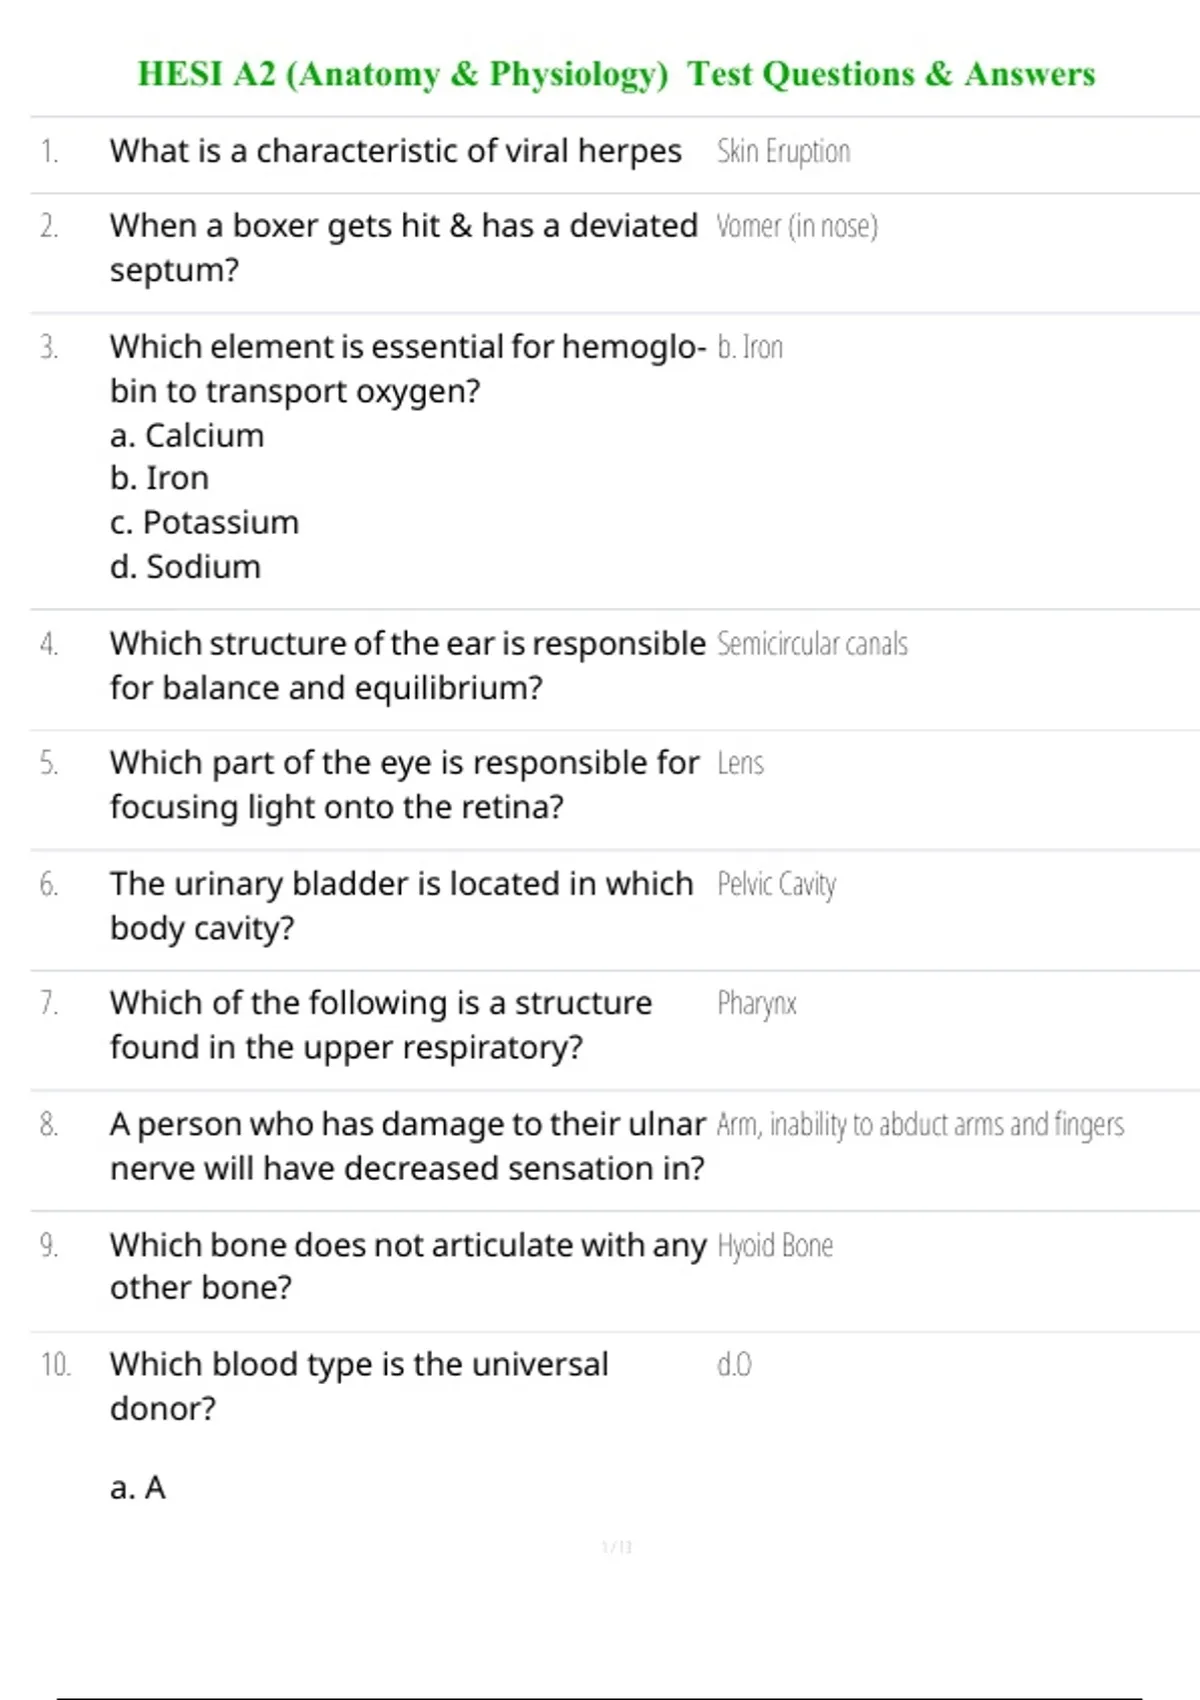This screenshot has width=1200, height=1700.
Task: Choose the "b. Iron" option in the question list
Action: 159,479
